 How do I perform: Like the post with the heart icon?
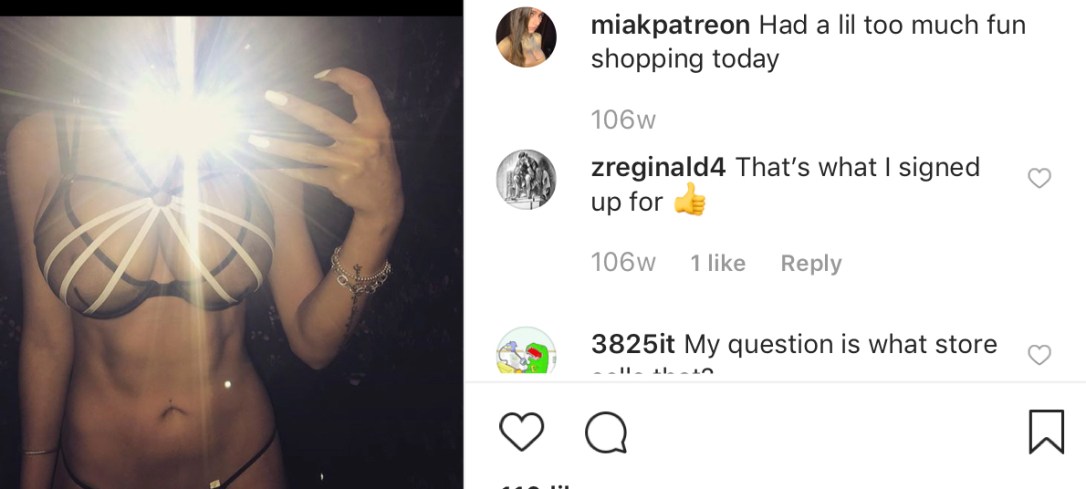point(521,432)
